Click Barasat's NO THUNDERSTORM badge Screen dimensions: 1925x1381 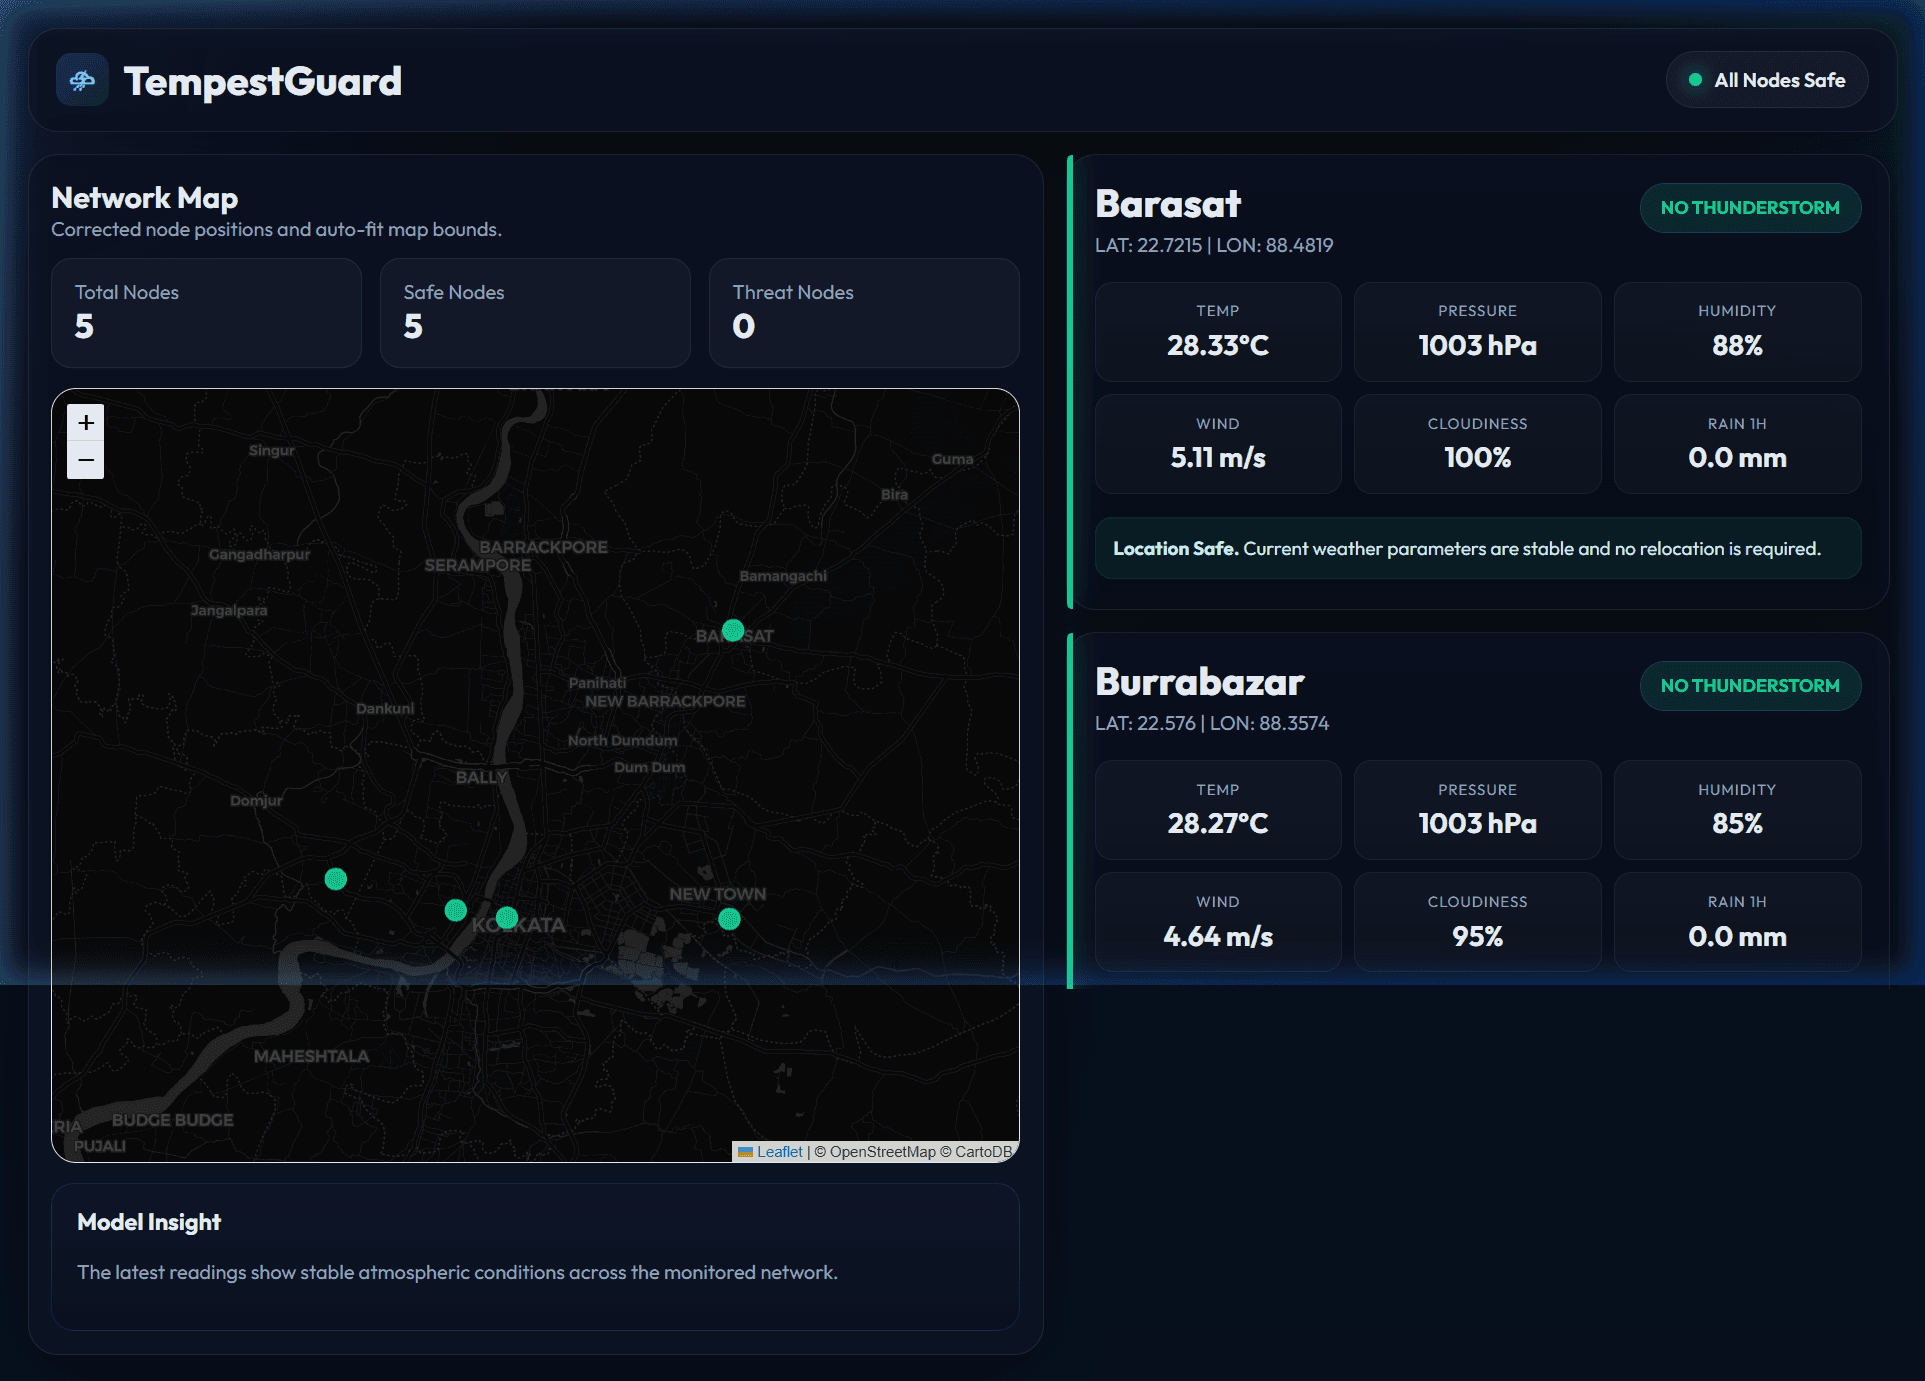click(x=1750, y=208)
